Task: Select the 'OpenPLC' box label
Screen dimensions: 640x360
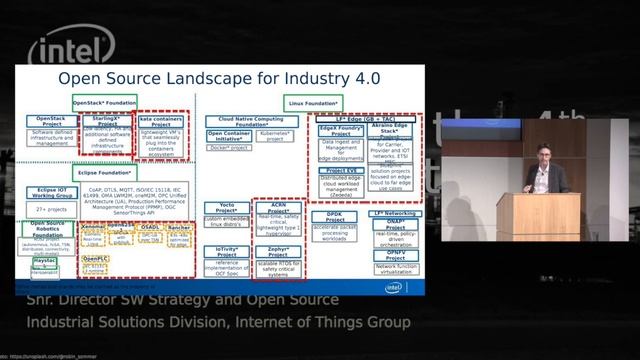Action: pos(95,259)
